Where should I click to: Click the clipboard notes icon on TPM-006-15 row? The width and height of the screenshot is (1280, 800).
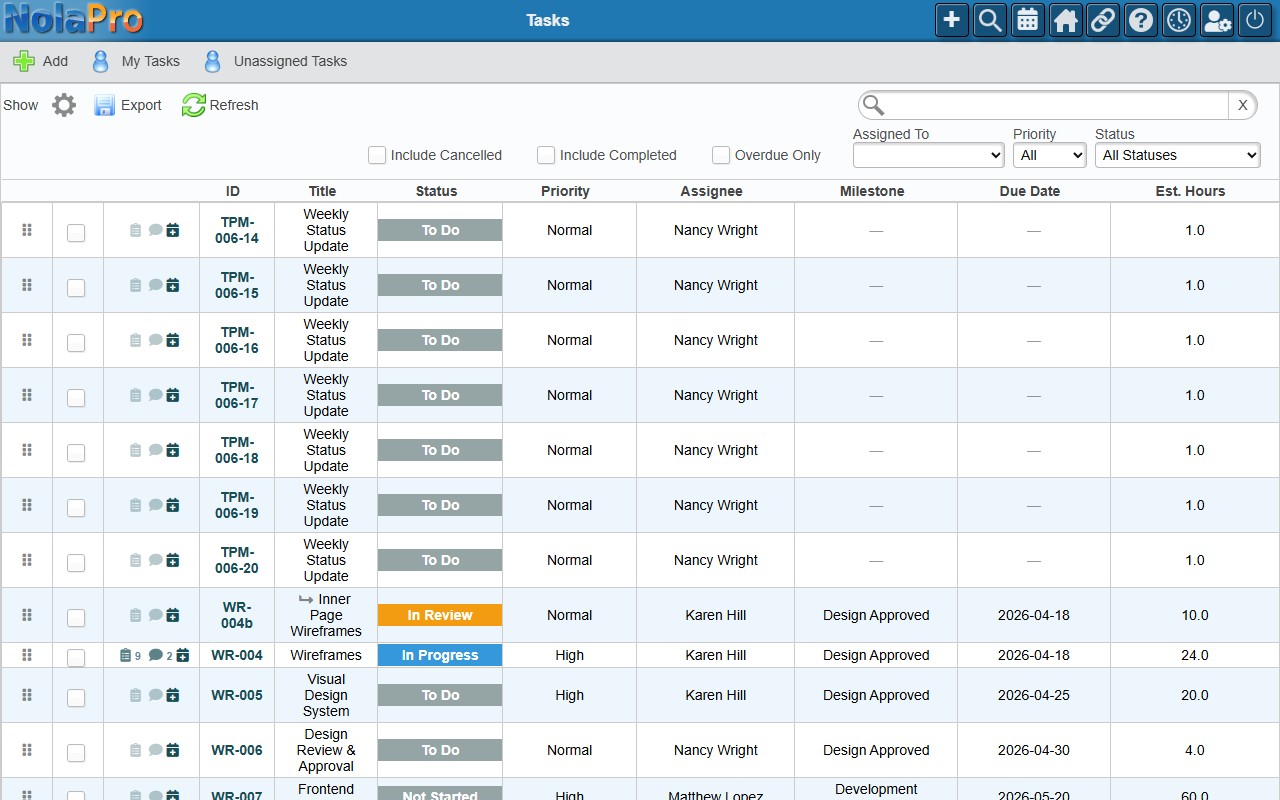pos(136,285)
